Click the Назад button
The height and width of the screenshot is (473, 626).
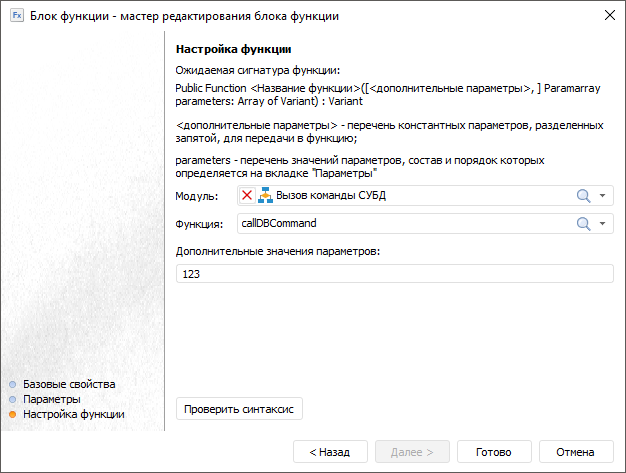pyautogui.click(x=329, y=452)
